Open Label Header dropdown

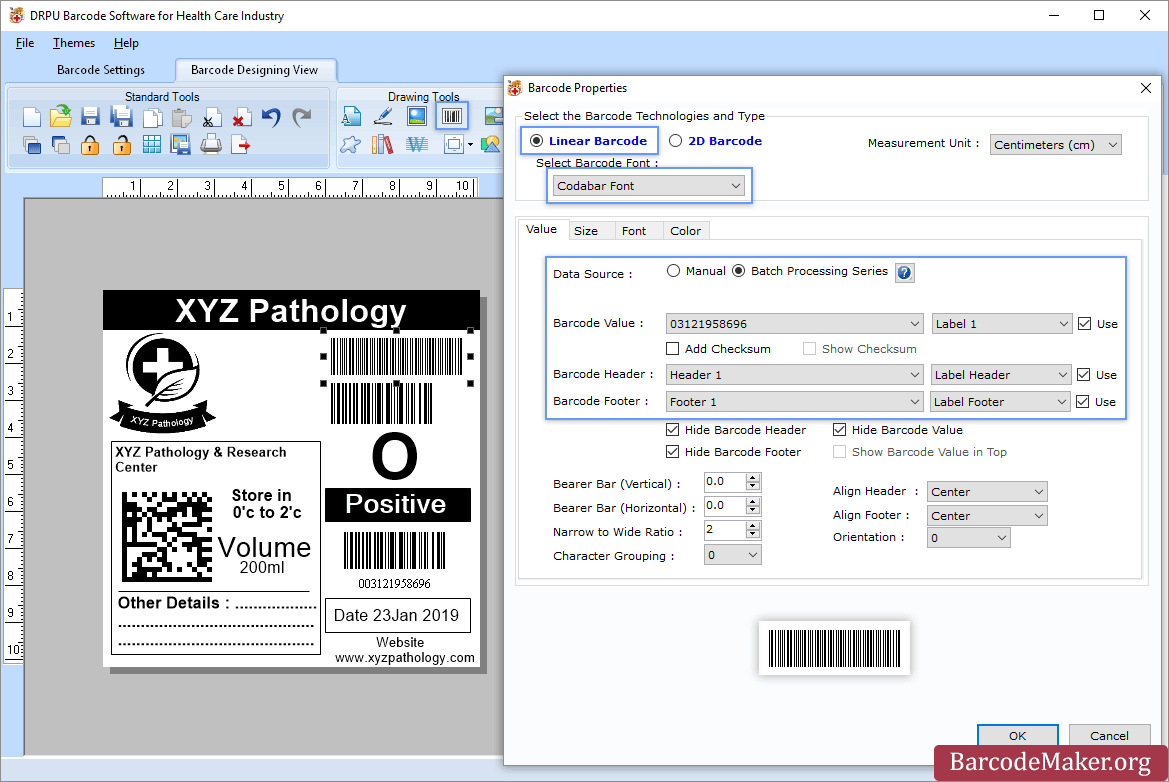tap(1001, 374)
